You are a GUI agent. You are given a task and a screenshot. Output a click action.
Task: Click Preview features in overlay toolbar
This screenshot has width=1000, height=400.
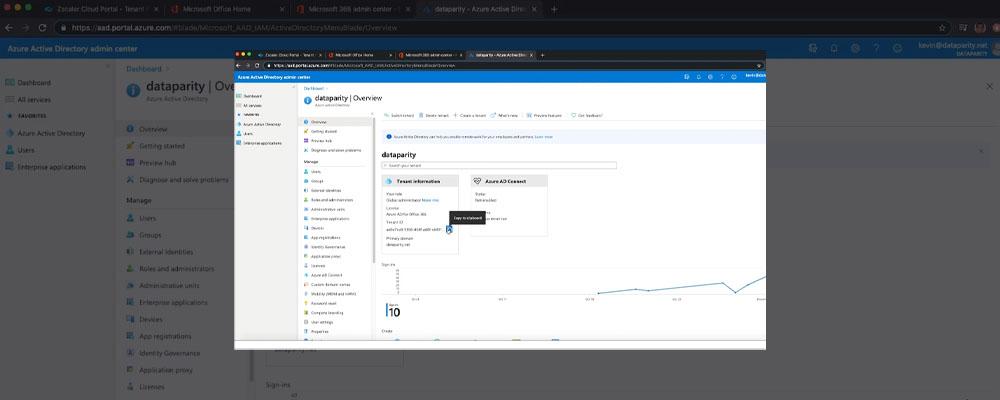(x=544, y=115)
